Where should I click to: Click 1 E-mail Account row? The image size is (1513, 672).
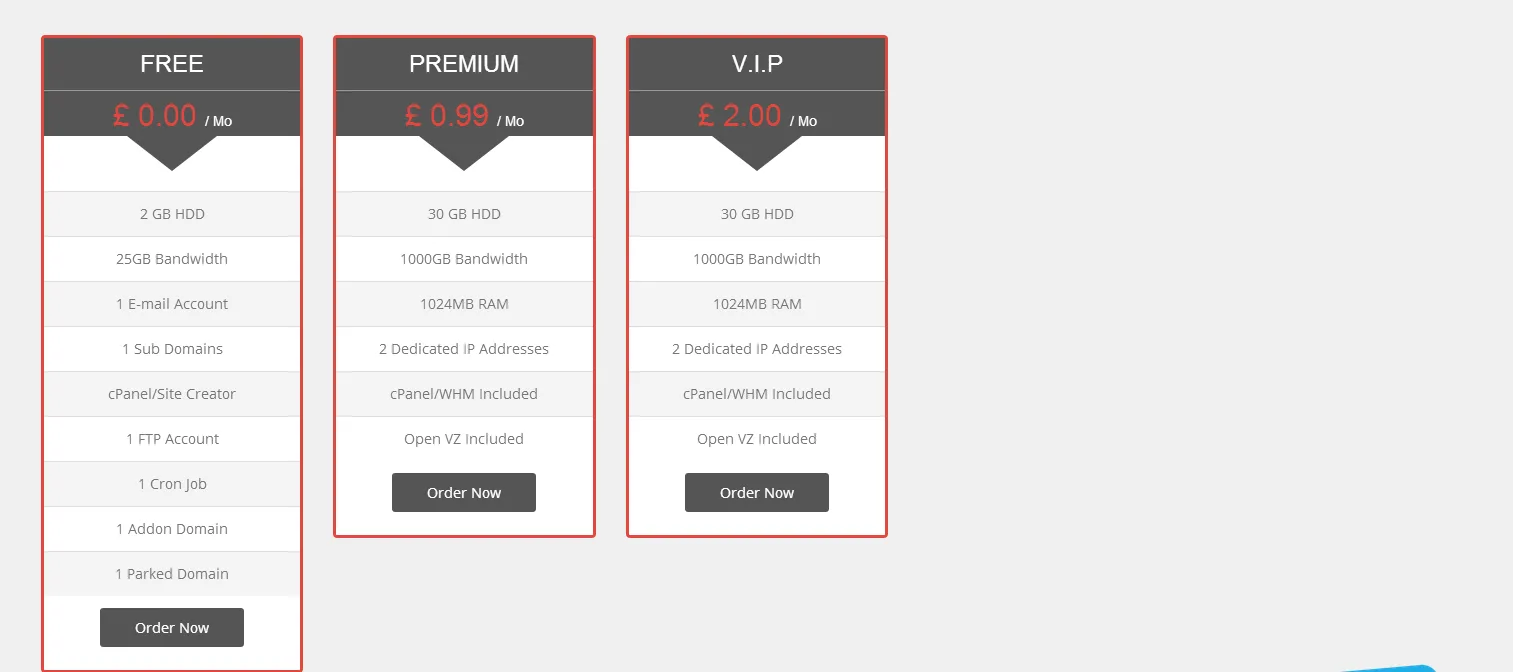tap(172, 304)
